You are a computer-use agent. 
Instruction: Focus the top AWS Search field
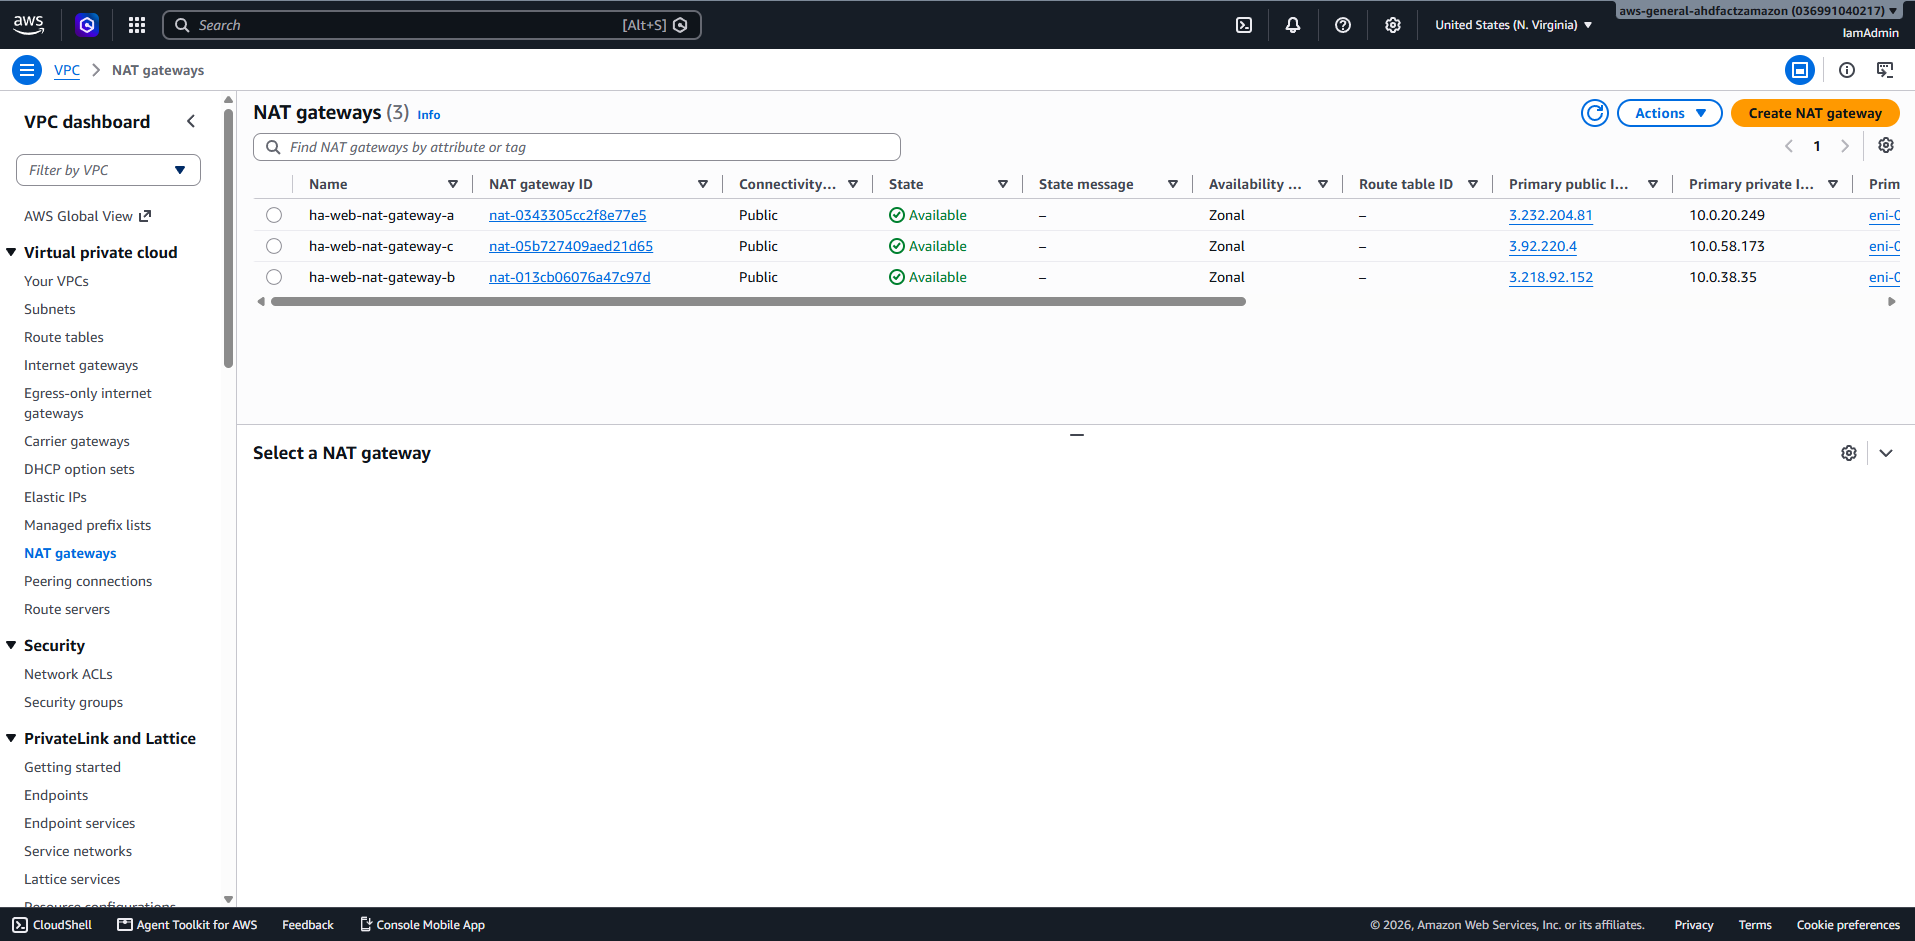pos(432,25)
